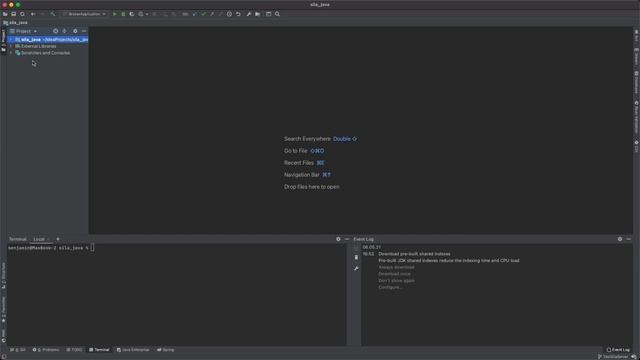Click the Search Everywhere magnifier icon
The width and height of the screenshot is (640, 360).
tap(277, 14)
